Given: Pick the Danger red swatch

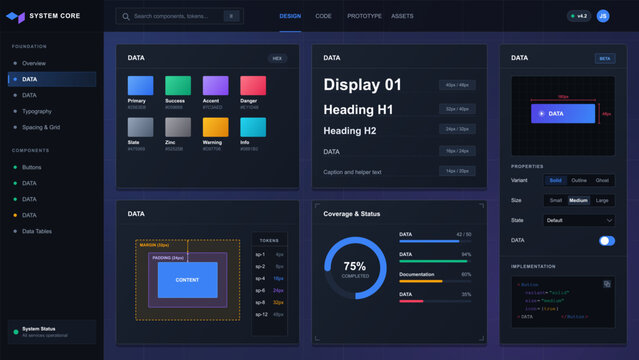Looking at the screenshot, I should coord(253,86).
